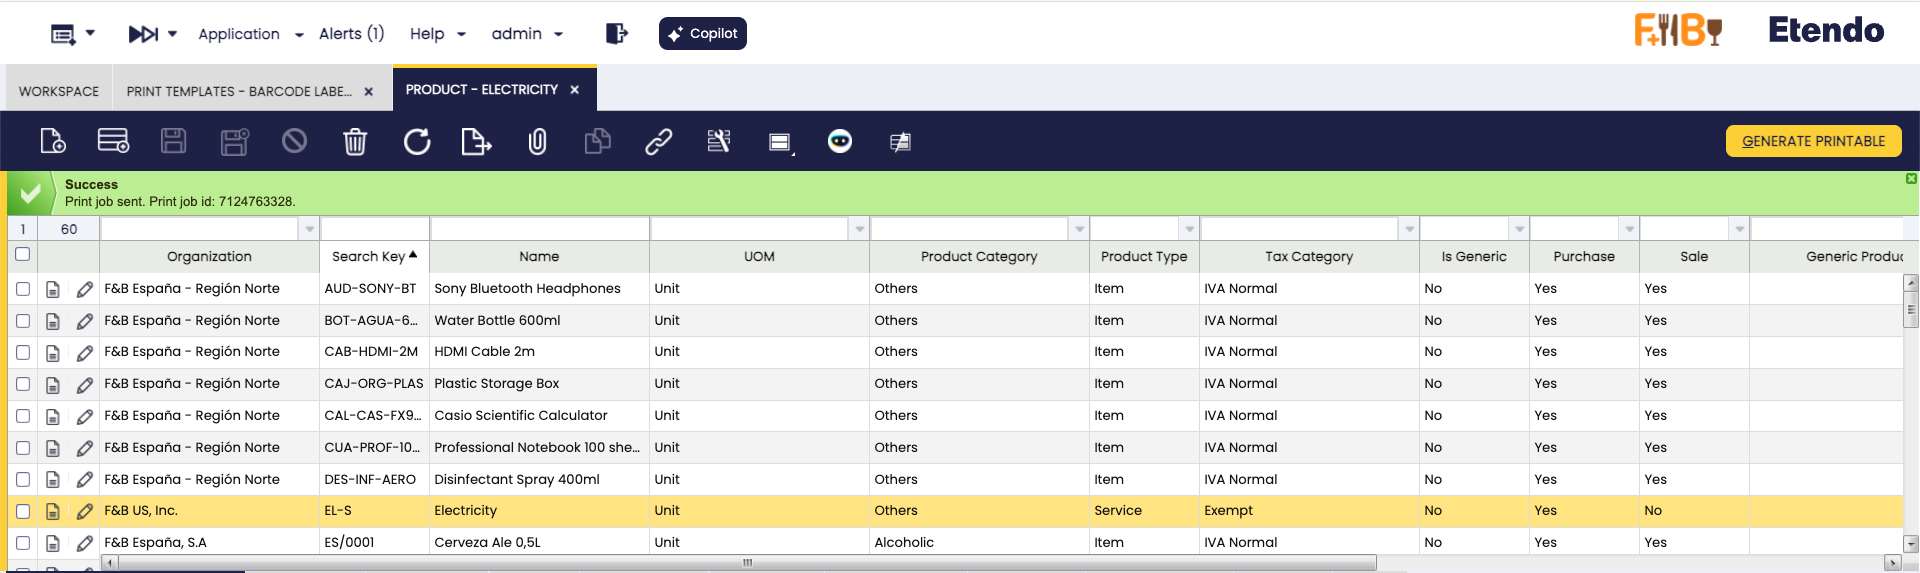The width and height of the screenshot is (1920, 573).
Task: Click the New Document toolbar icon
Action: [x=53, y=142]
